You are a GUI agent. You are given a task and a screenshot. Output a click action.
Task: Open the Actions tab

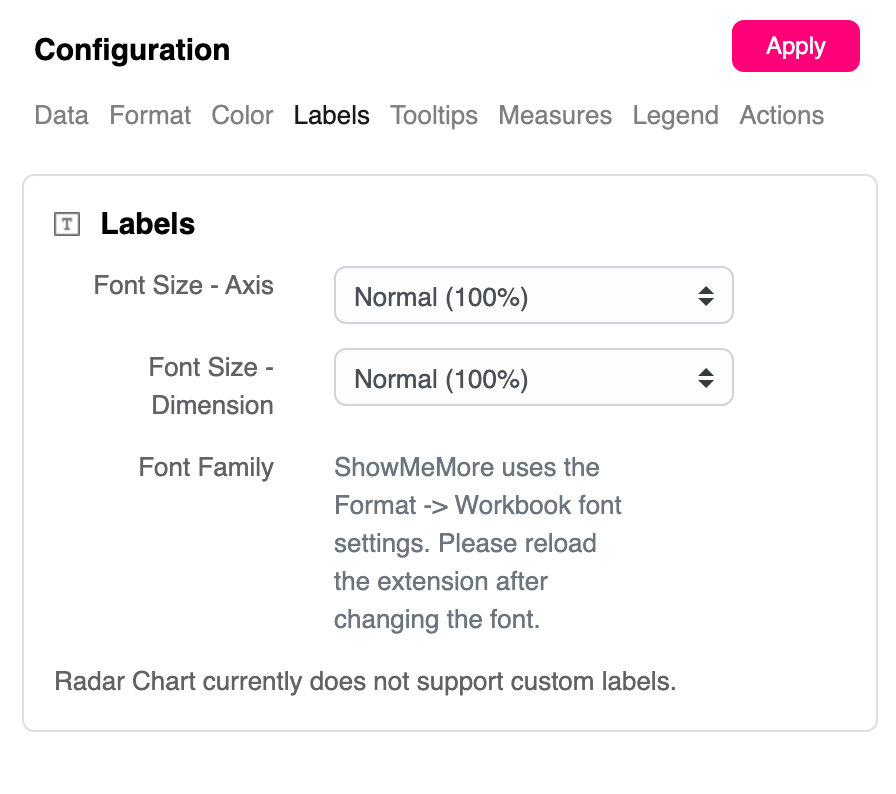(x=781, y=116)
